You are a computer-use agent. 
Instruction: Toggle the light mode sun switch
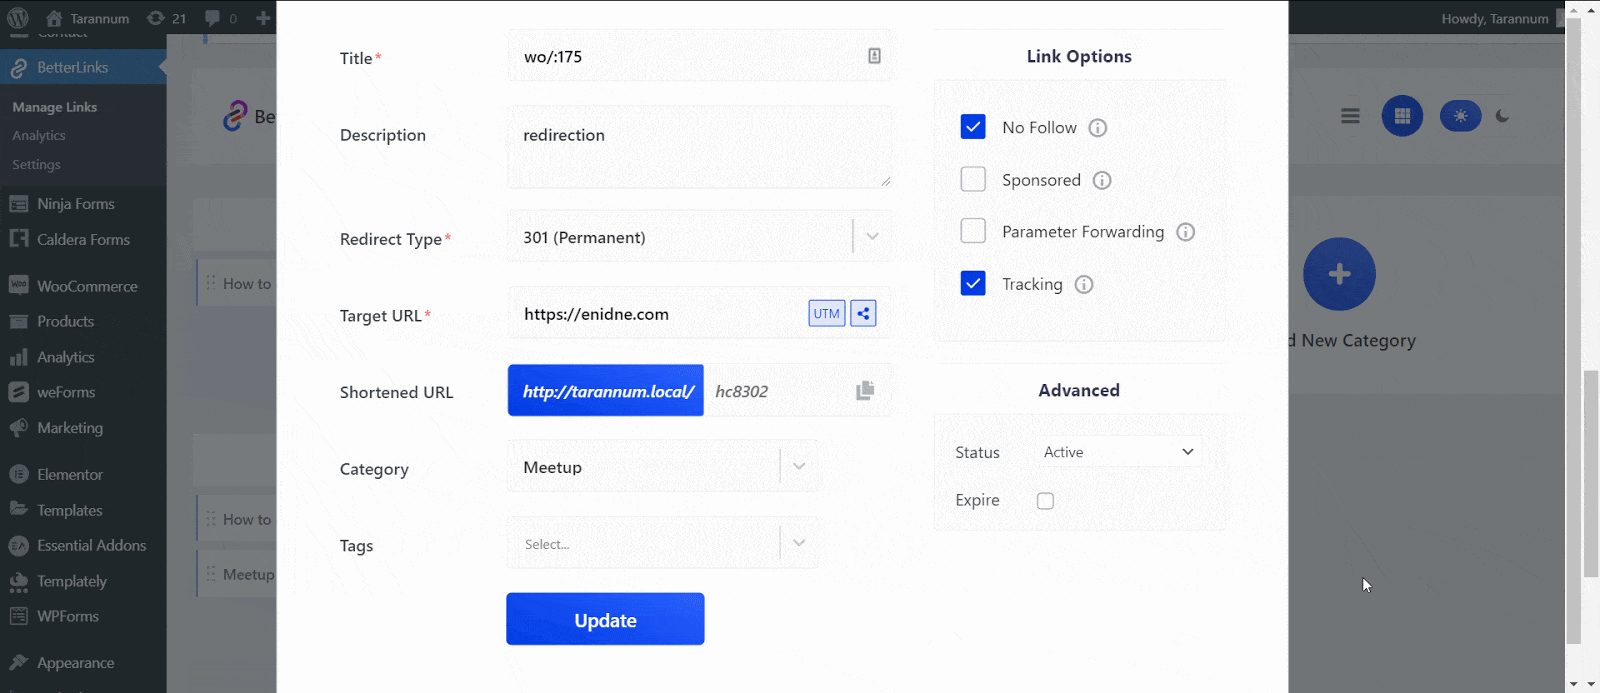pos(1460,116)
